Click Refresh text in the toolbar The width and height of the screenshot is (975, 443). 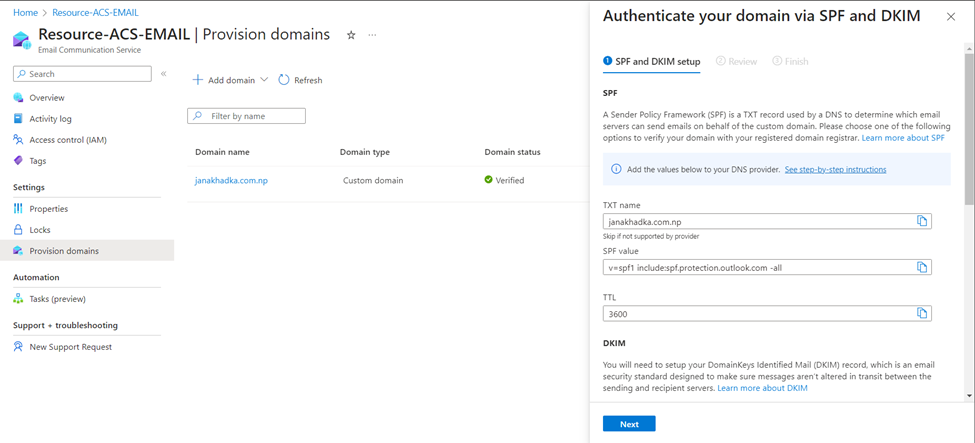click(x=308, y=80)
